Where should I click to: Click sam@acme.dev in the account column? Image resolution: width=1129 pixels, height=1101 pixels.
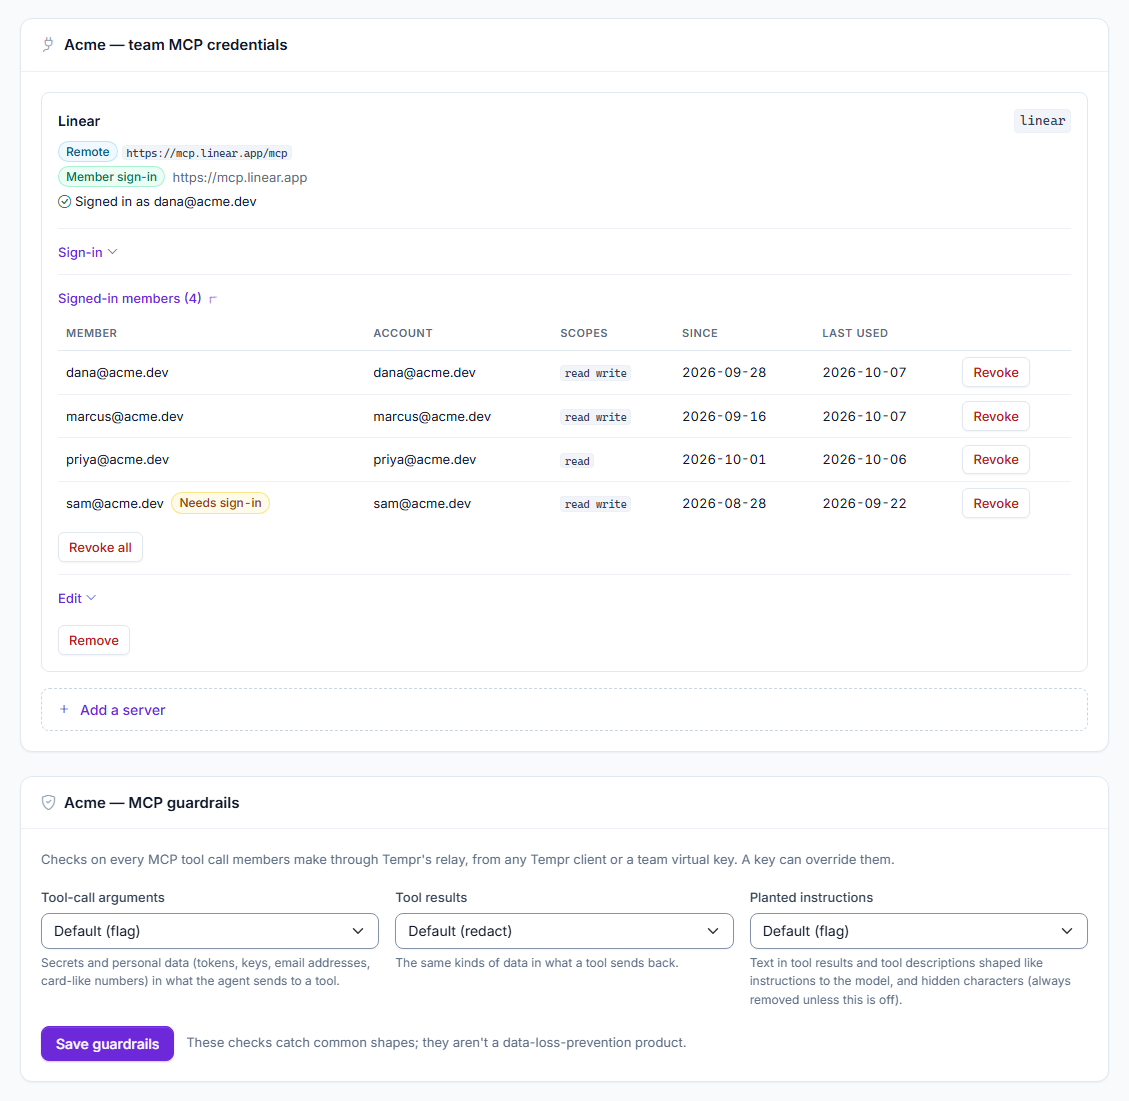[422, 503]
